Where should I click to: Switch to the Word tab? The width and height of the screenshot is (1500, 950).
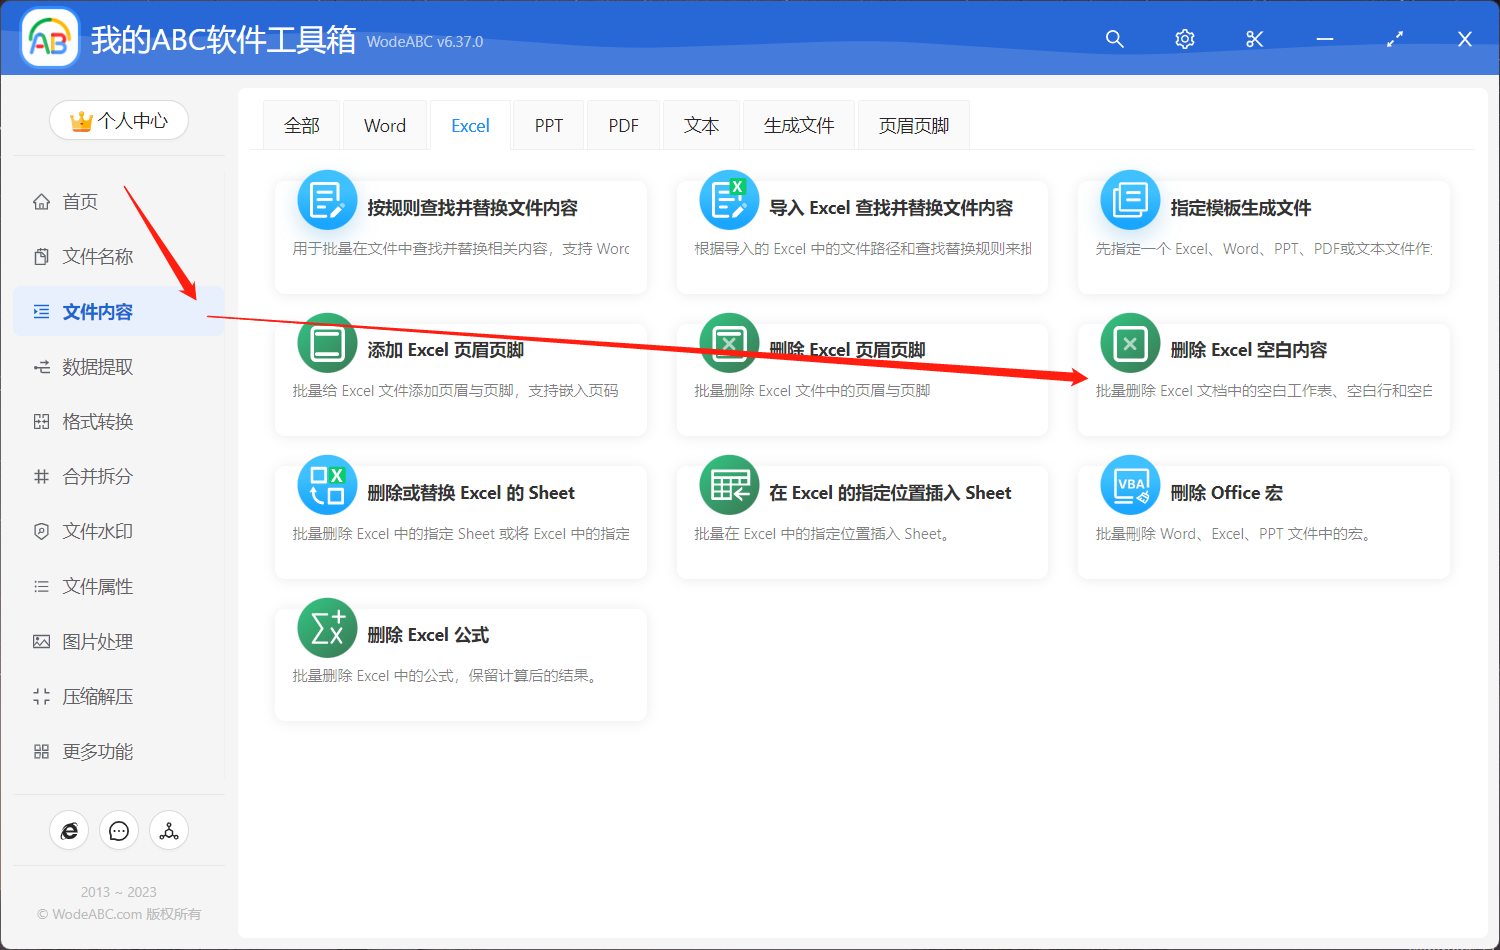point(384,126)
